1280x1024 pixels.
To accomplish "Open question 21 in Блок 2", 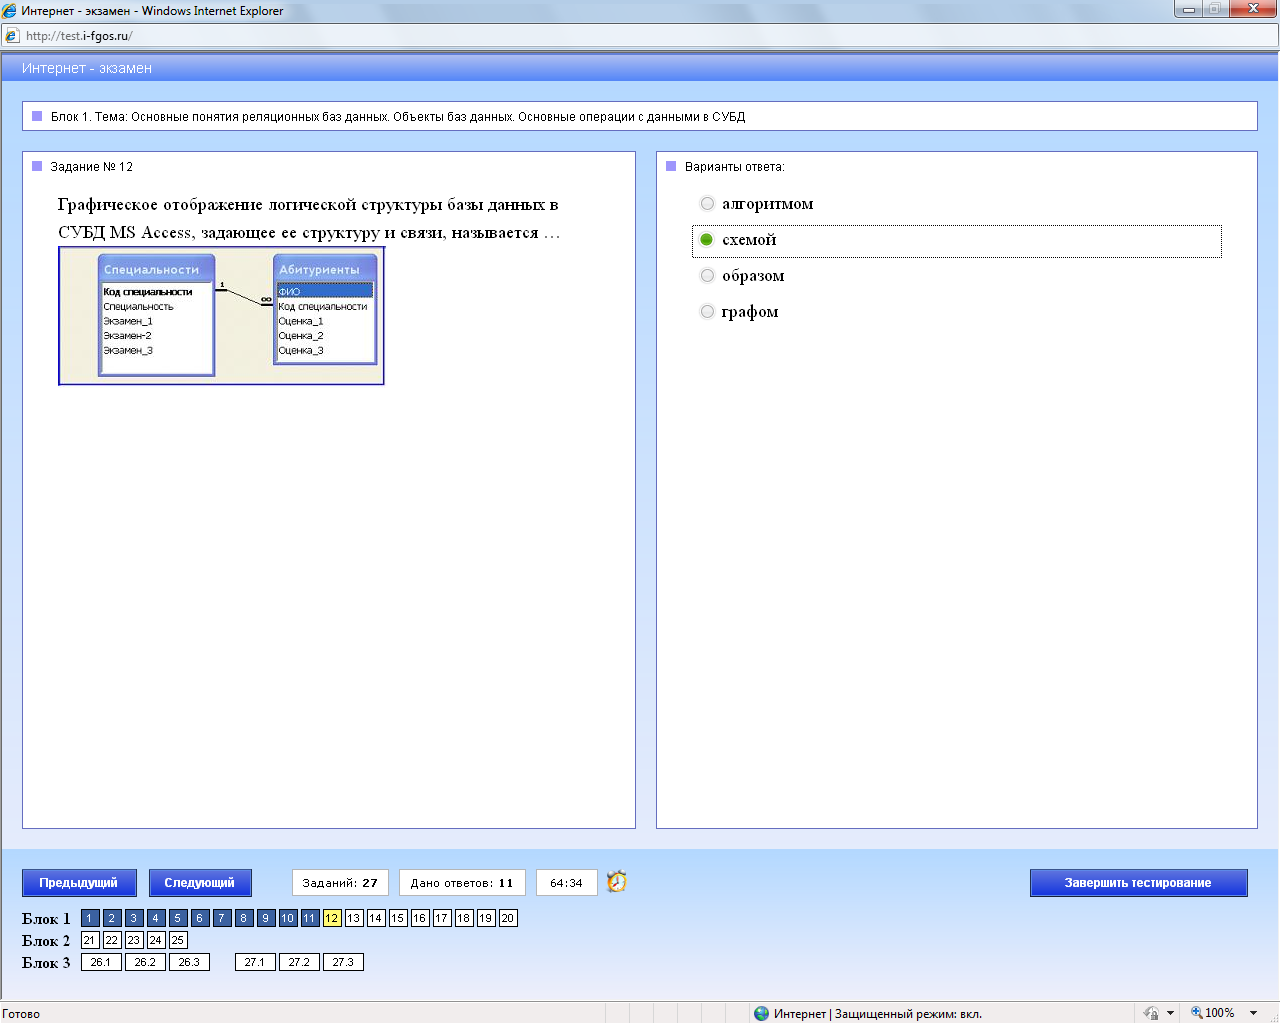I will click(90, 940).
